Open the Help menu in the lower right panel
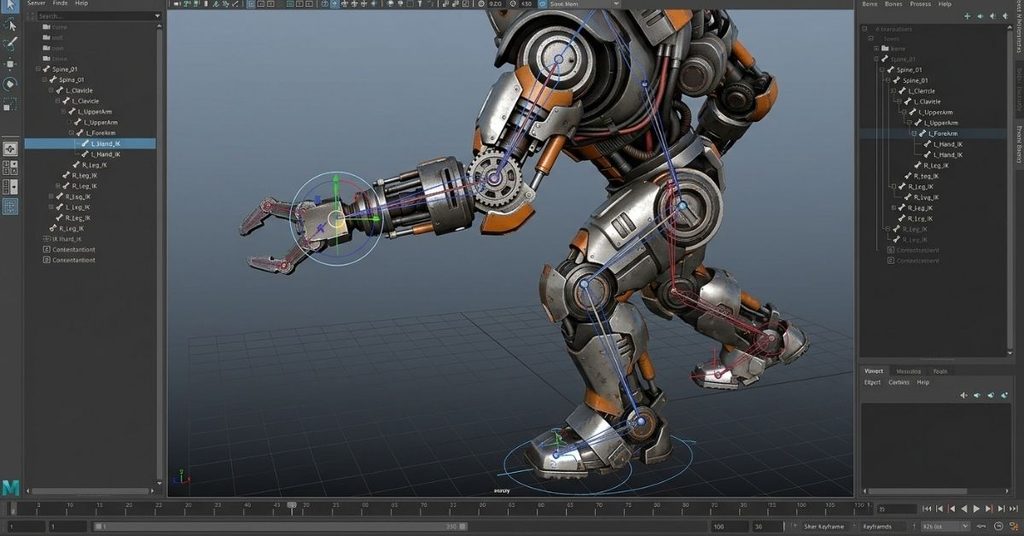 pyautogui.click(x=923, y=383)
